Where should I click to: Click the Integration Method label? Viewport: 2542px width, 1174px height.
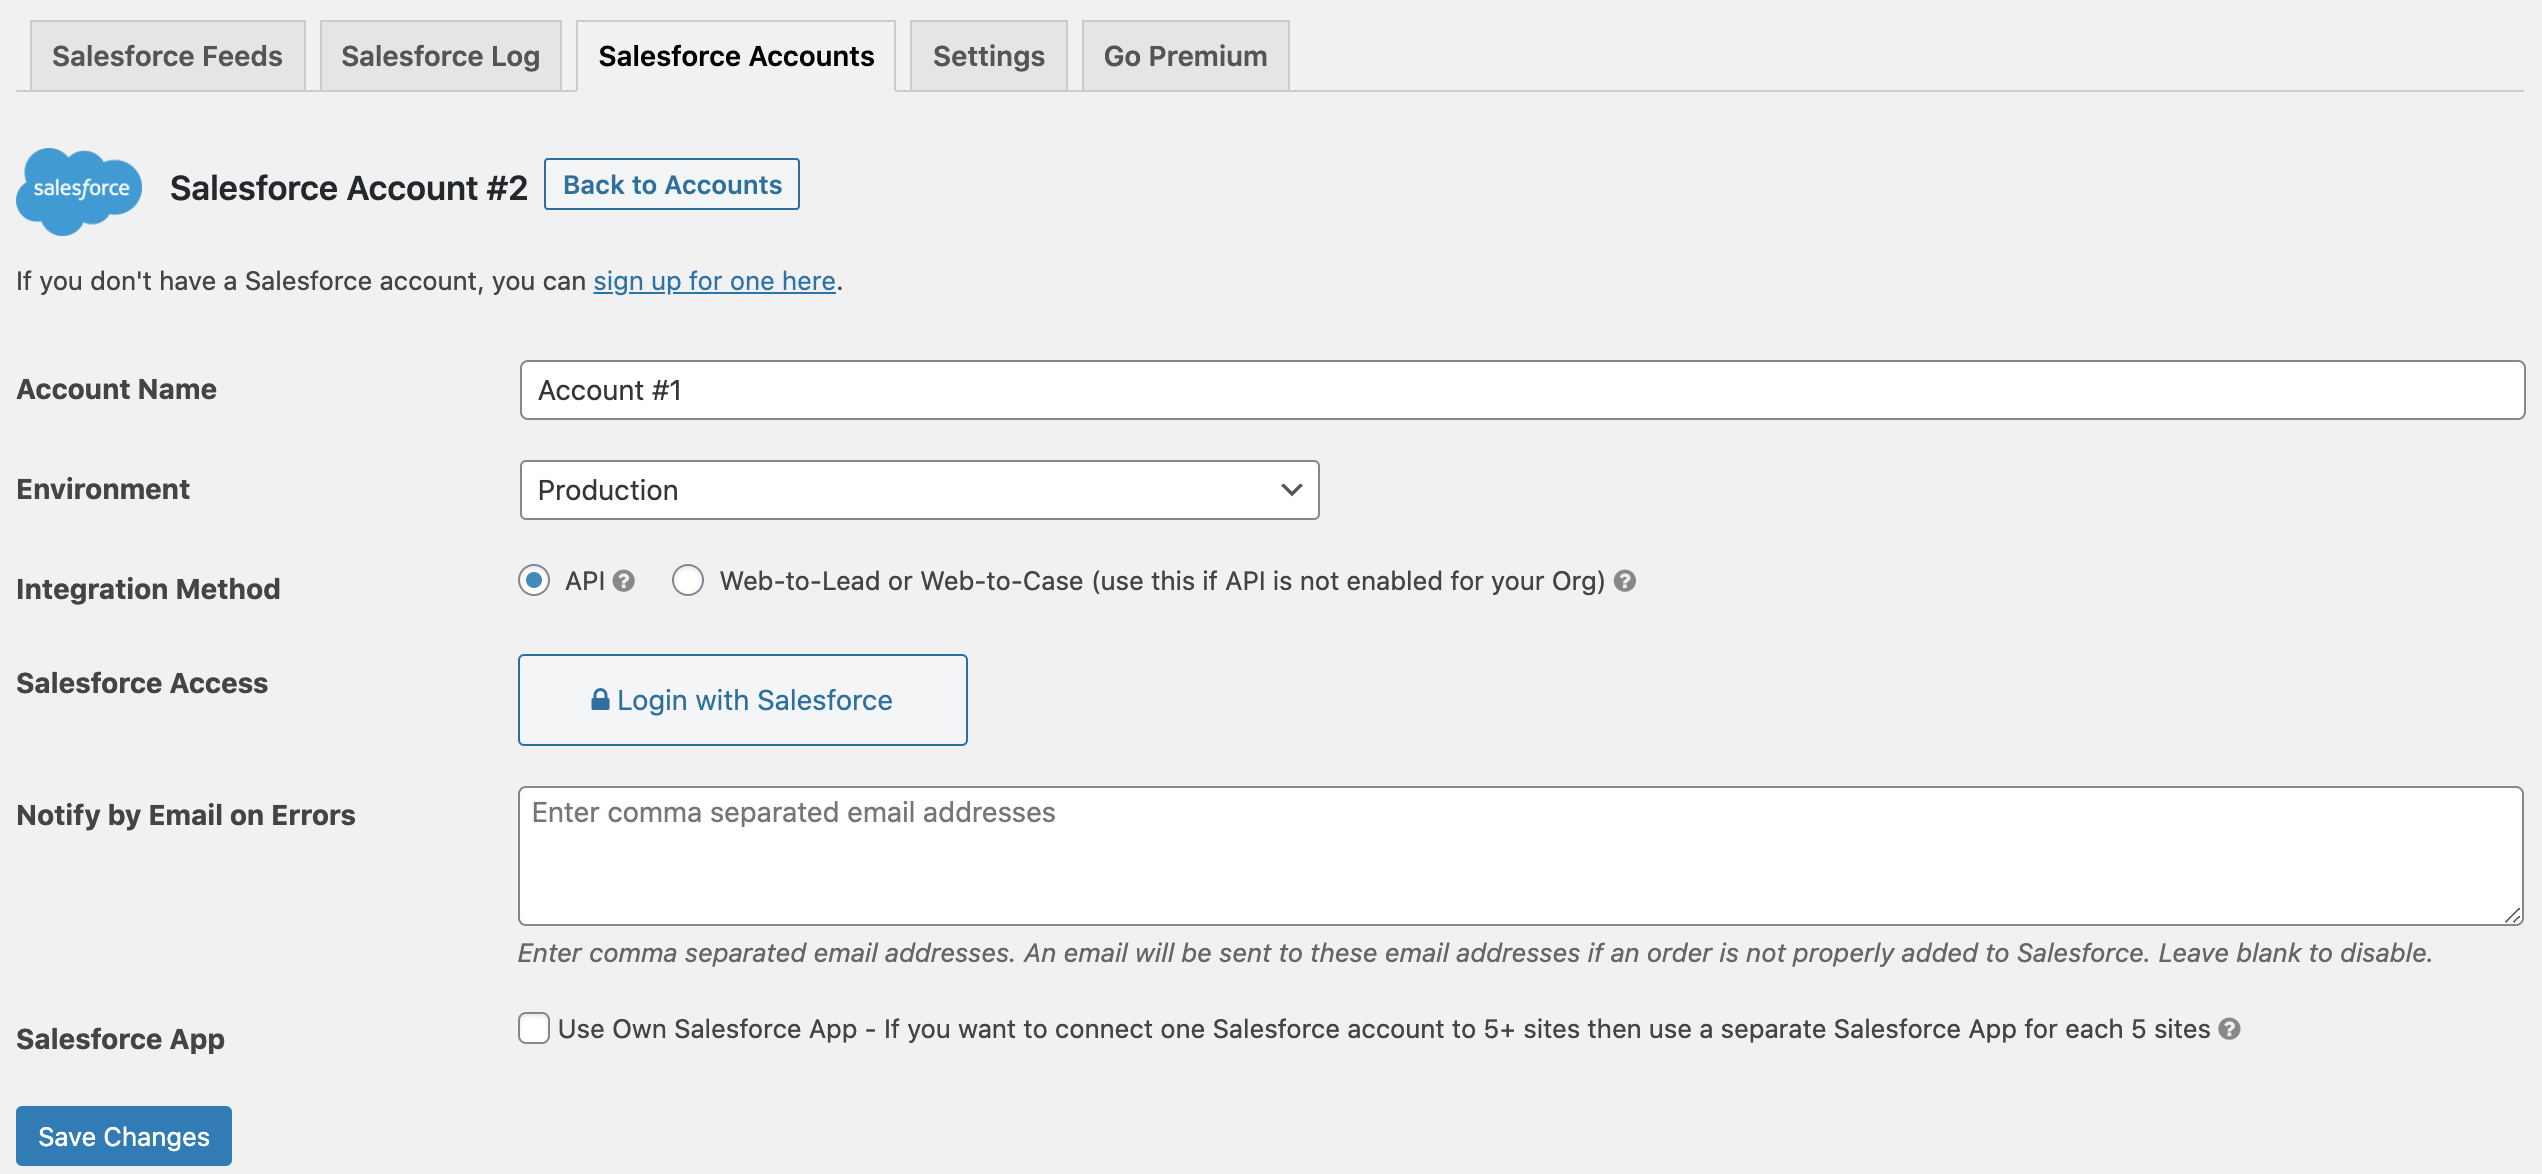tap(148, 589)
